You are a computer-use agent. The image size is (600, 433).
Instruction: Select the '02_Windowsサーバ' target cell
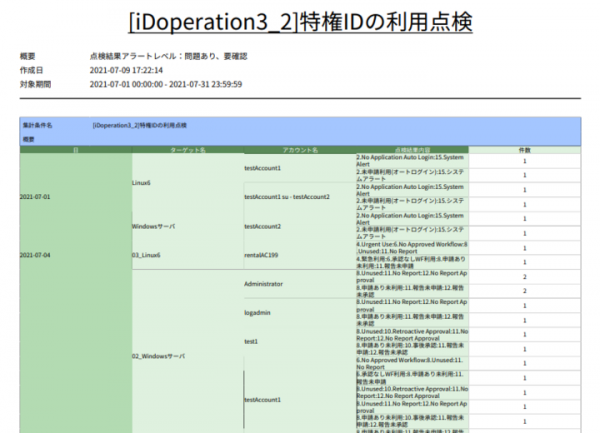[159, 356]
